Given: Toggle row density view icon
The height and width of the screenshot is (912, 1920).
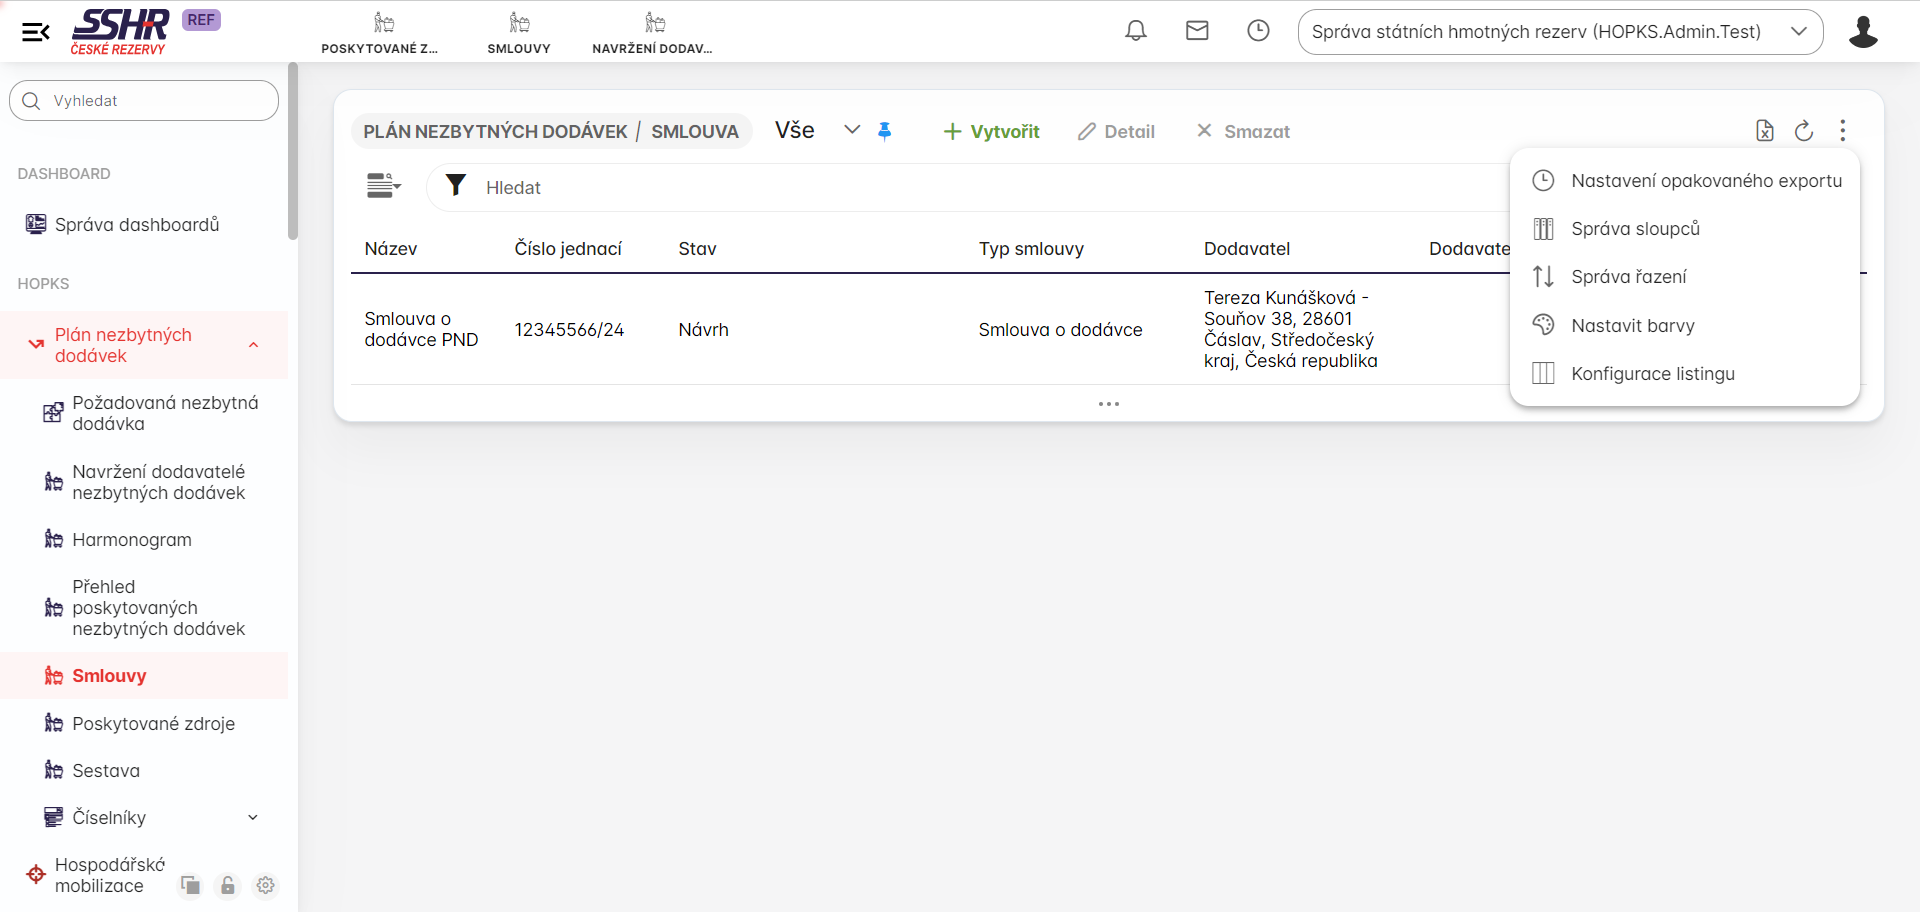Looking at the screenshot, I should click(x=383, y=186).
